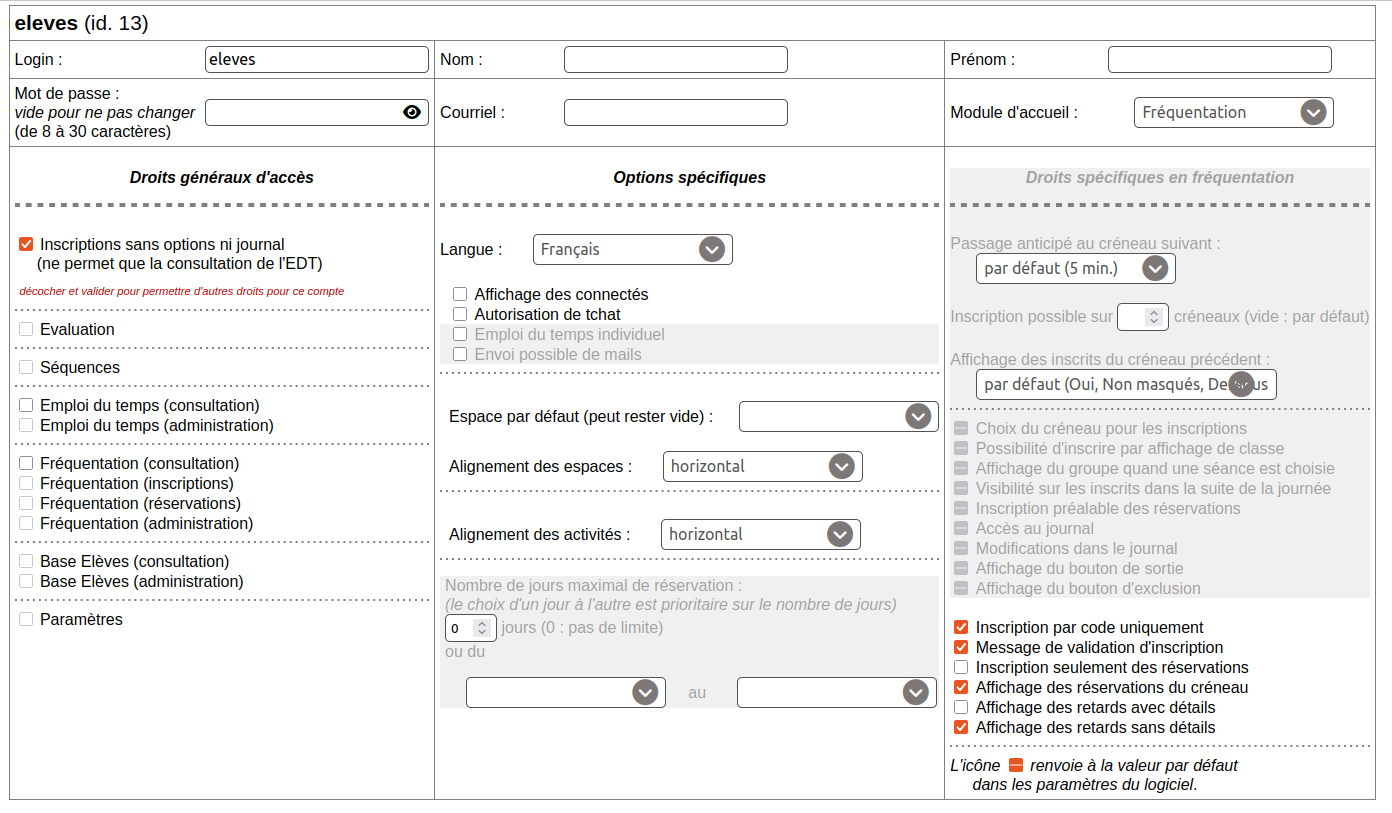The height and width of the screenshot is (813, 1392).
Task: Check 'Affichage des connectés'
Action: coord(460,294)
